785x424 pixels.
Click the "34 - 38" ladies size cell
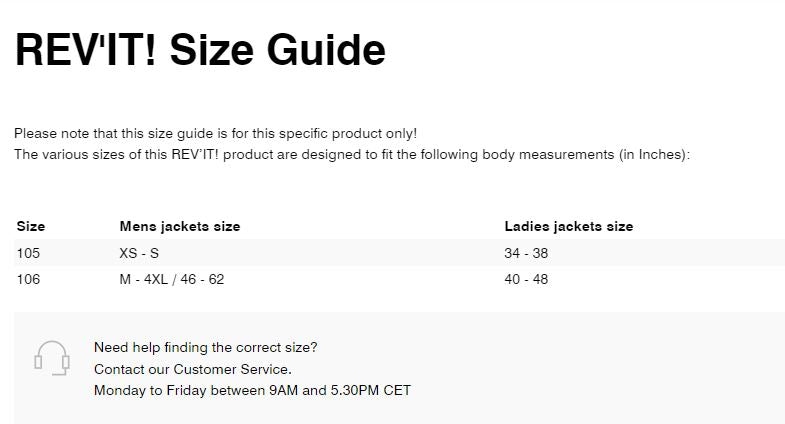(x=526, y=253)
